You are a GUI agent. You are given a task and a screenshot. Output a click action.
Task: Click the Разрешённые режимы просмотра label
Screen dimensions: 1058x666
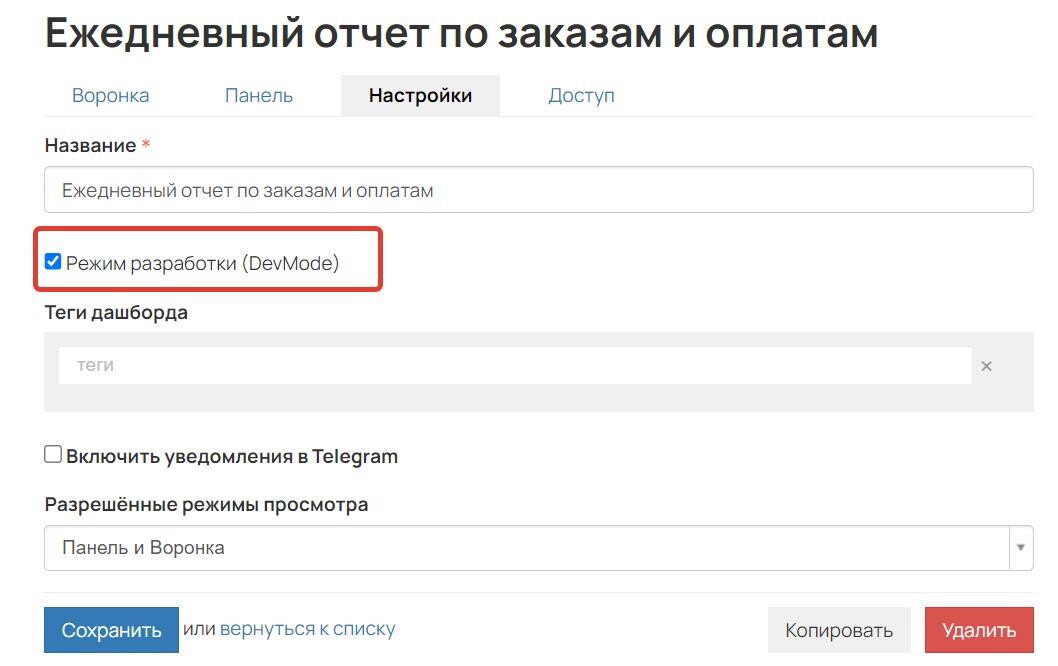coord(206,505)
